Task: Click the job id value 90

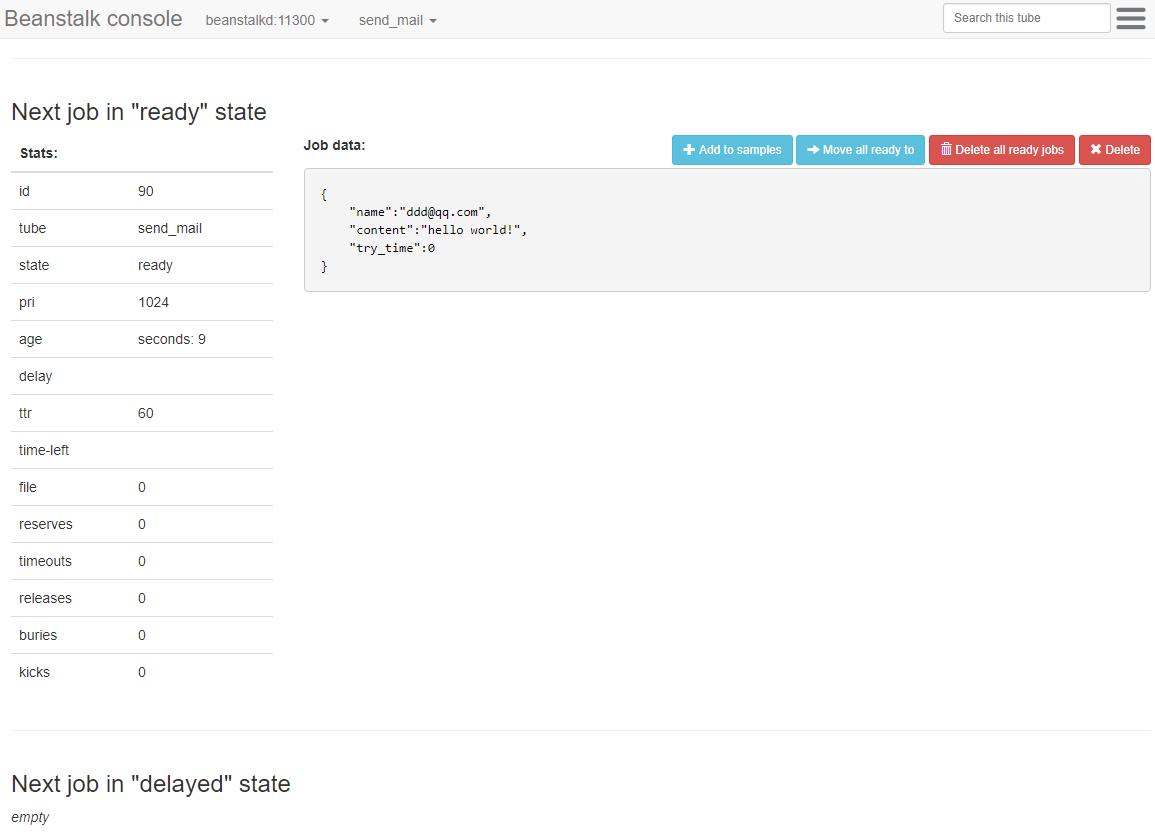Action: [x=146, y=191]
